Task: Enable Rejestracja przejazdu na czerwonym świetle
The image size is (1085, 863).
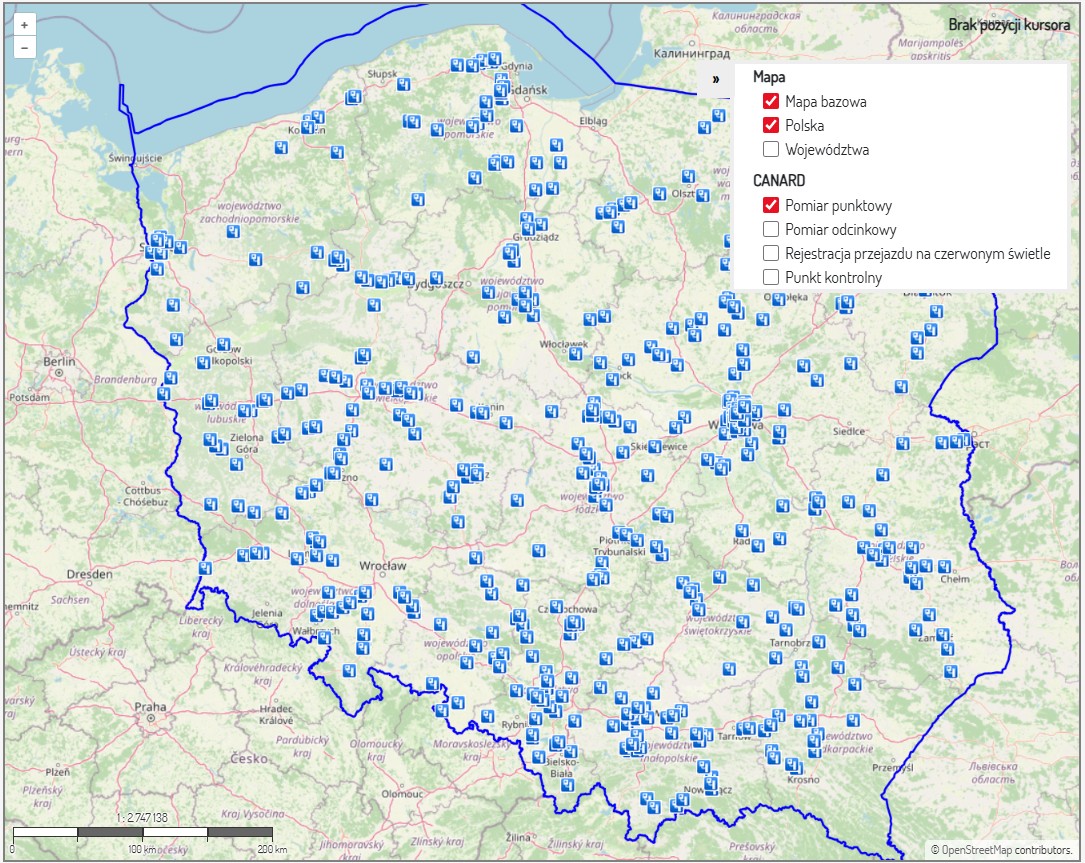Action: click(771, 254)
